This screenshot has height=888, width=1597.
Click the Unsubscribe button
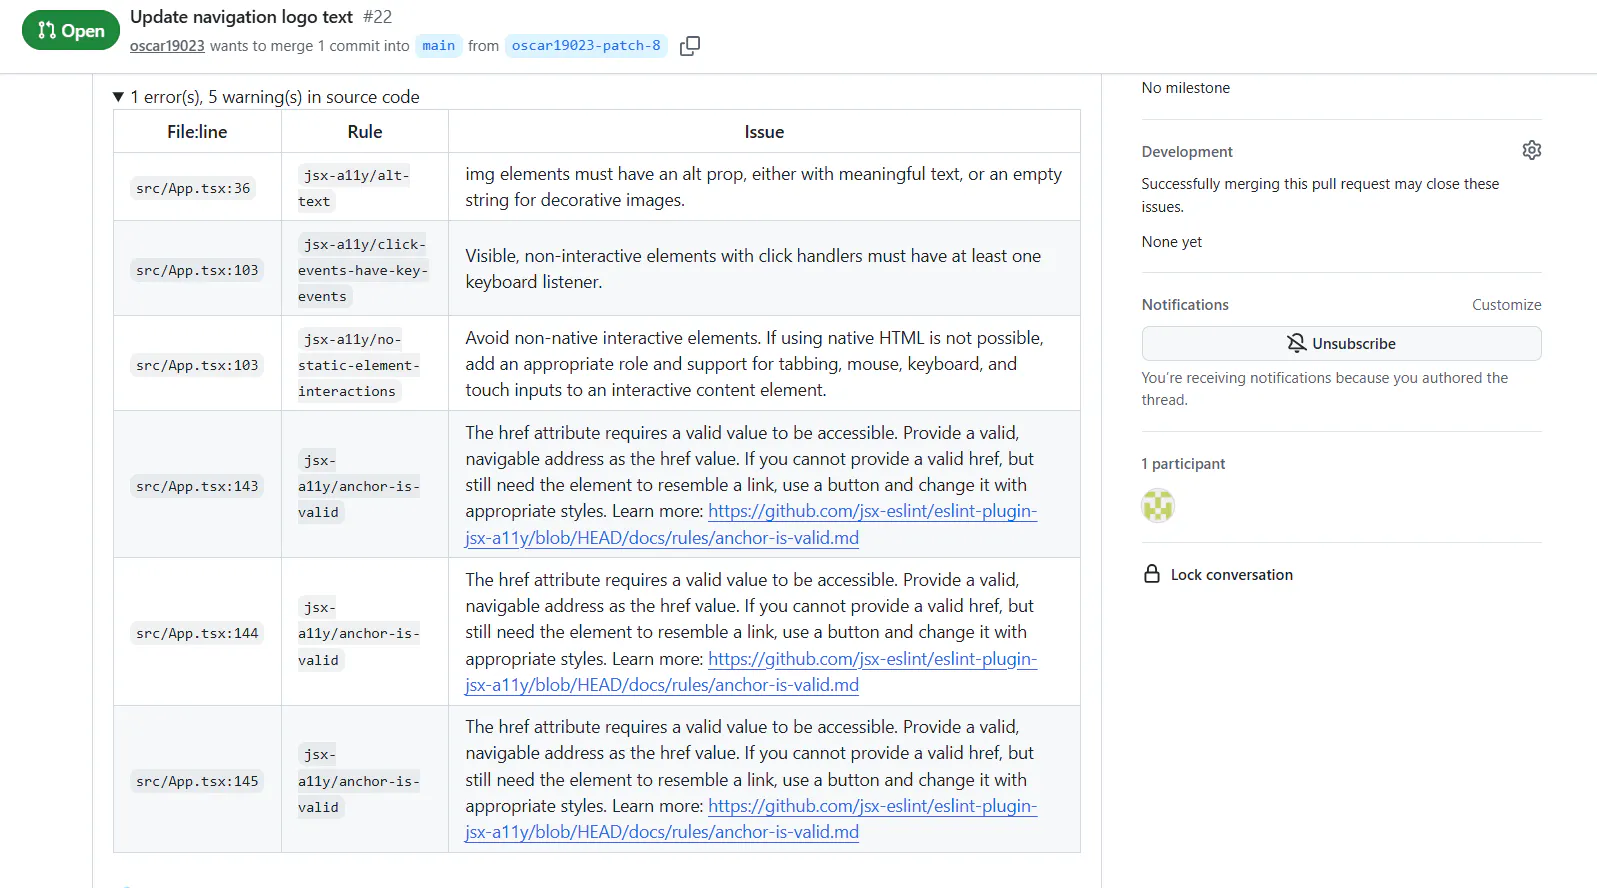(1341, 343)
